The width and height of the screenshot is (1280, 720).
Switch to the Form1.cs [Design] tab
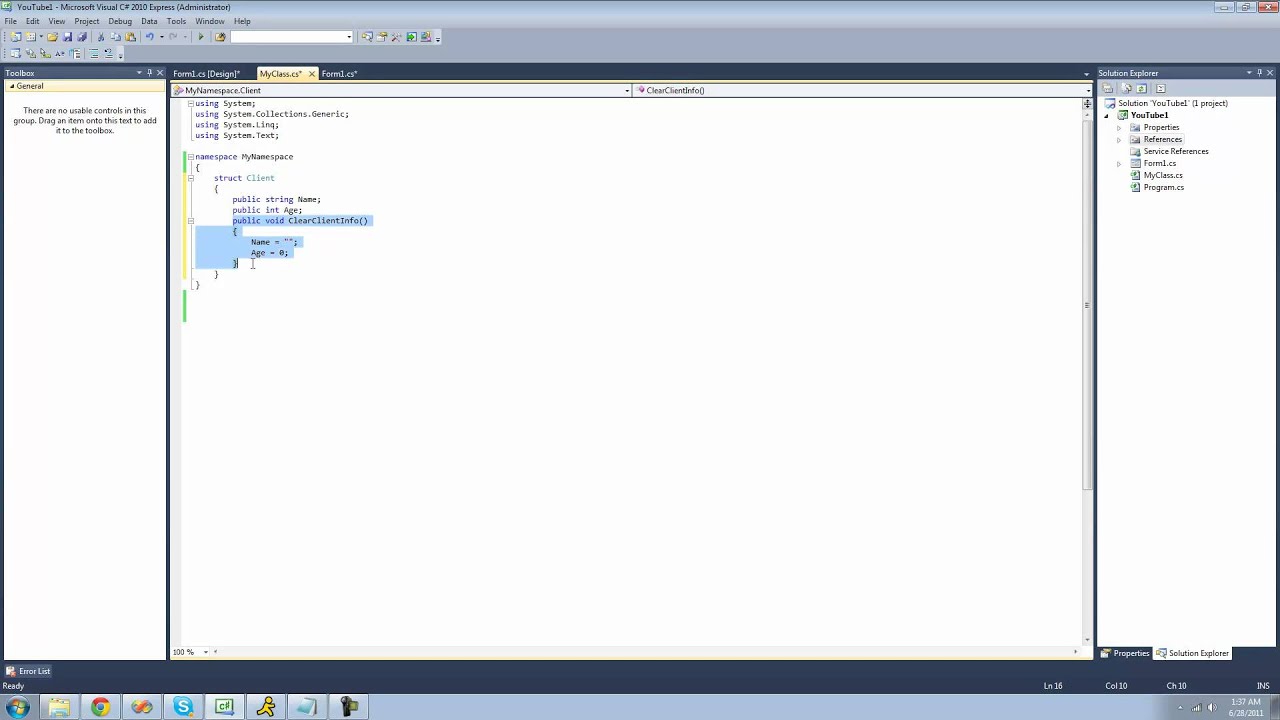click(x=207, y=74)
